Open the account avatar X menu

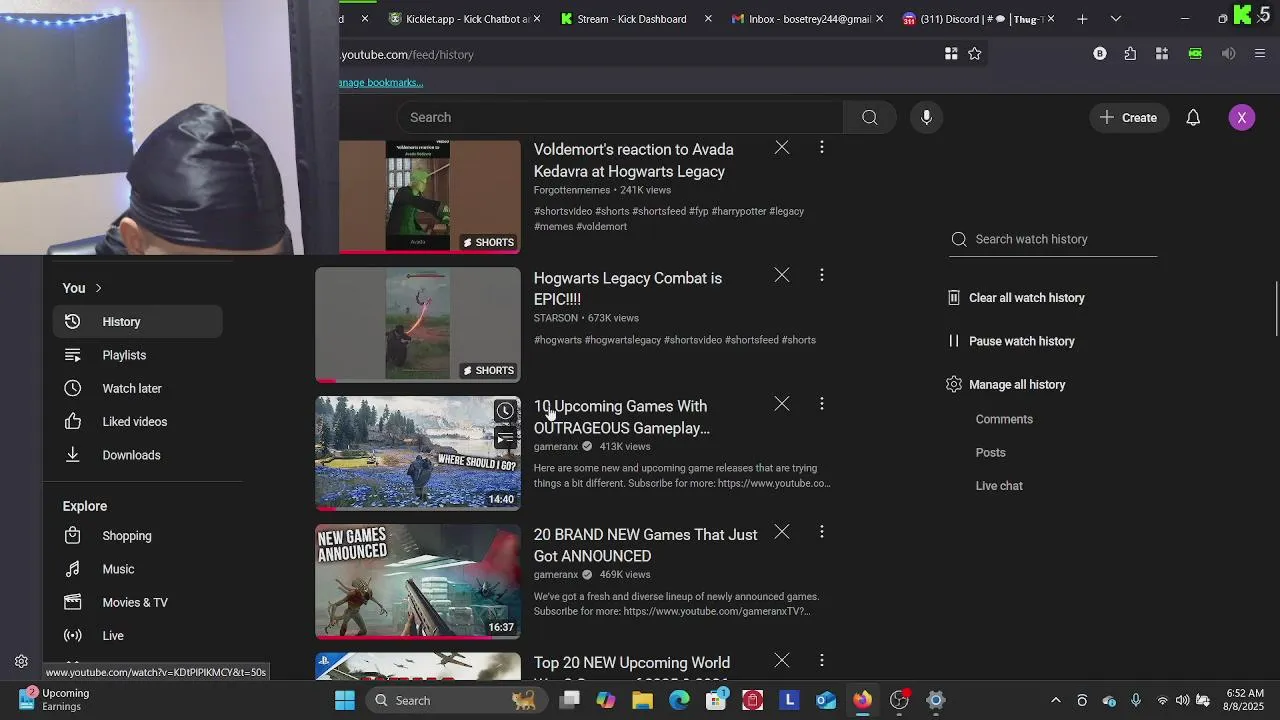click(x=1241, y=118)
